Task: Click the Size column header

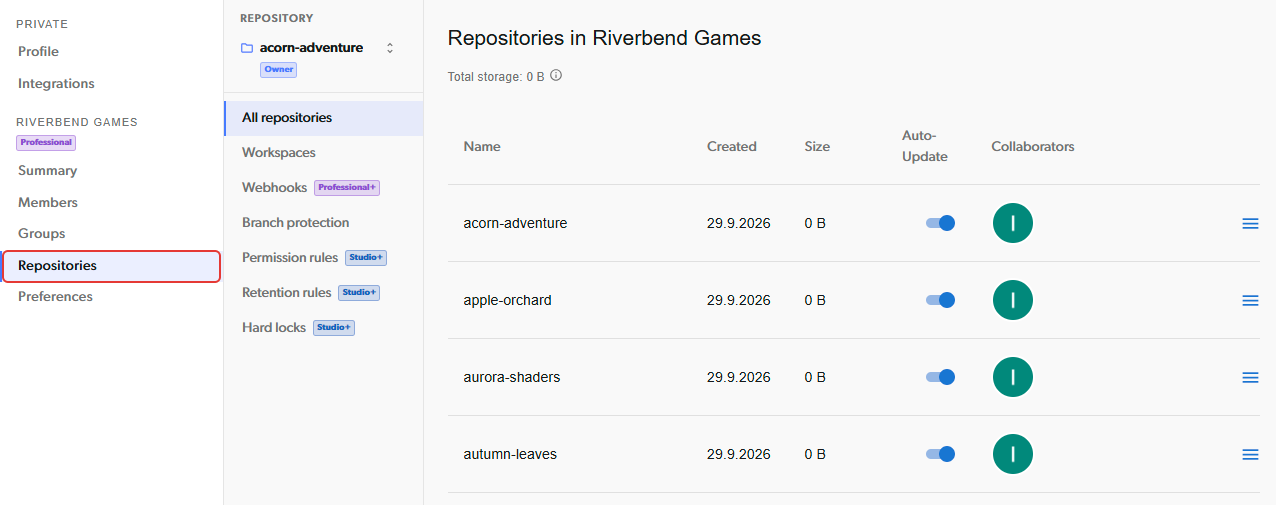Action: 817,146
